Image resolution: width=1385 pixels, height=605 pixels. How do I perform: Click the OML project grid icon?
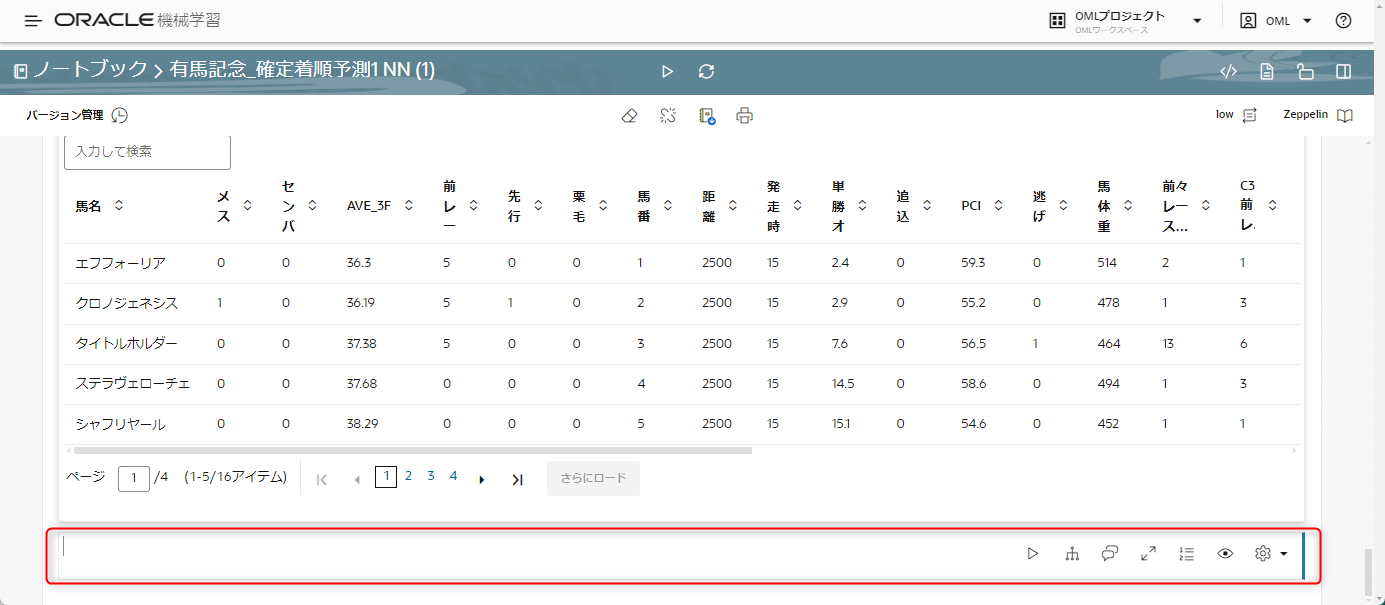tap(1057, 20)
